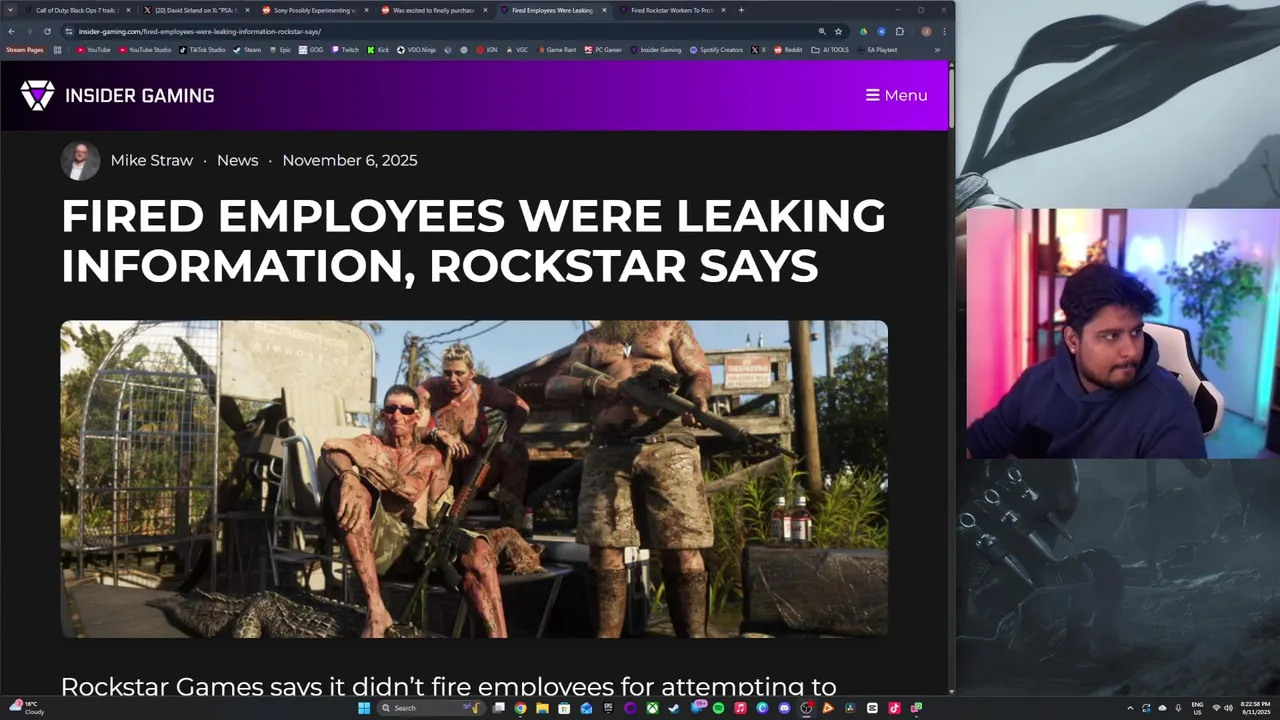1280x720 pixels.
Task: Open the microphone tray icon
Action: point(1178,708)
